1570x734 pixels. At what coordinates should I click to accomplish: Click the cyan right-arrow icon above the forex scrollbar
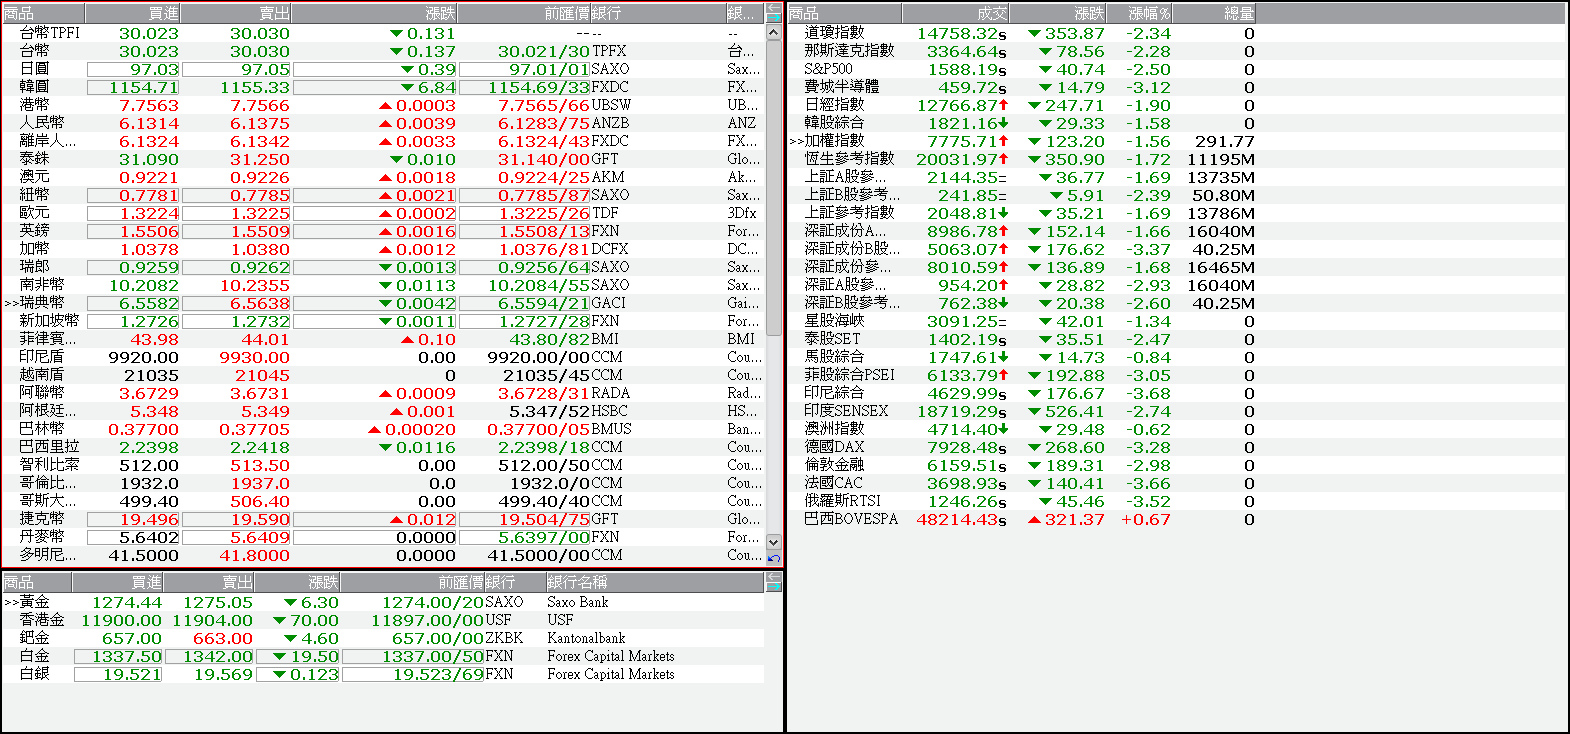point(774,18)
